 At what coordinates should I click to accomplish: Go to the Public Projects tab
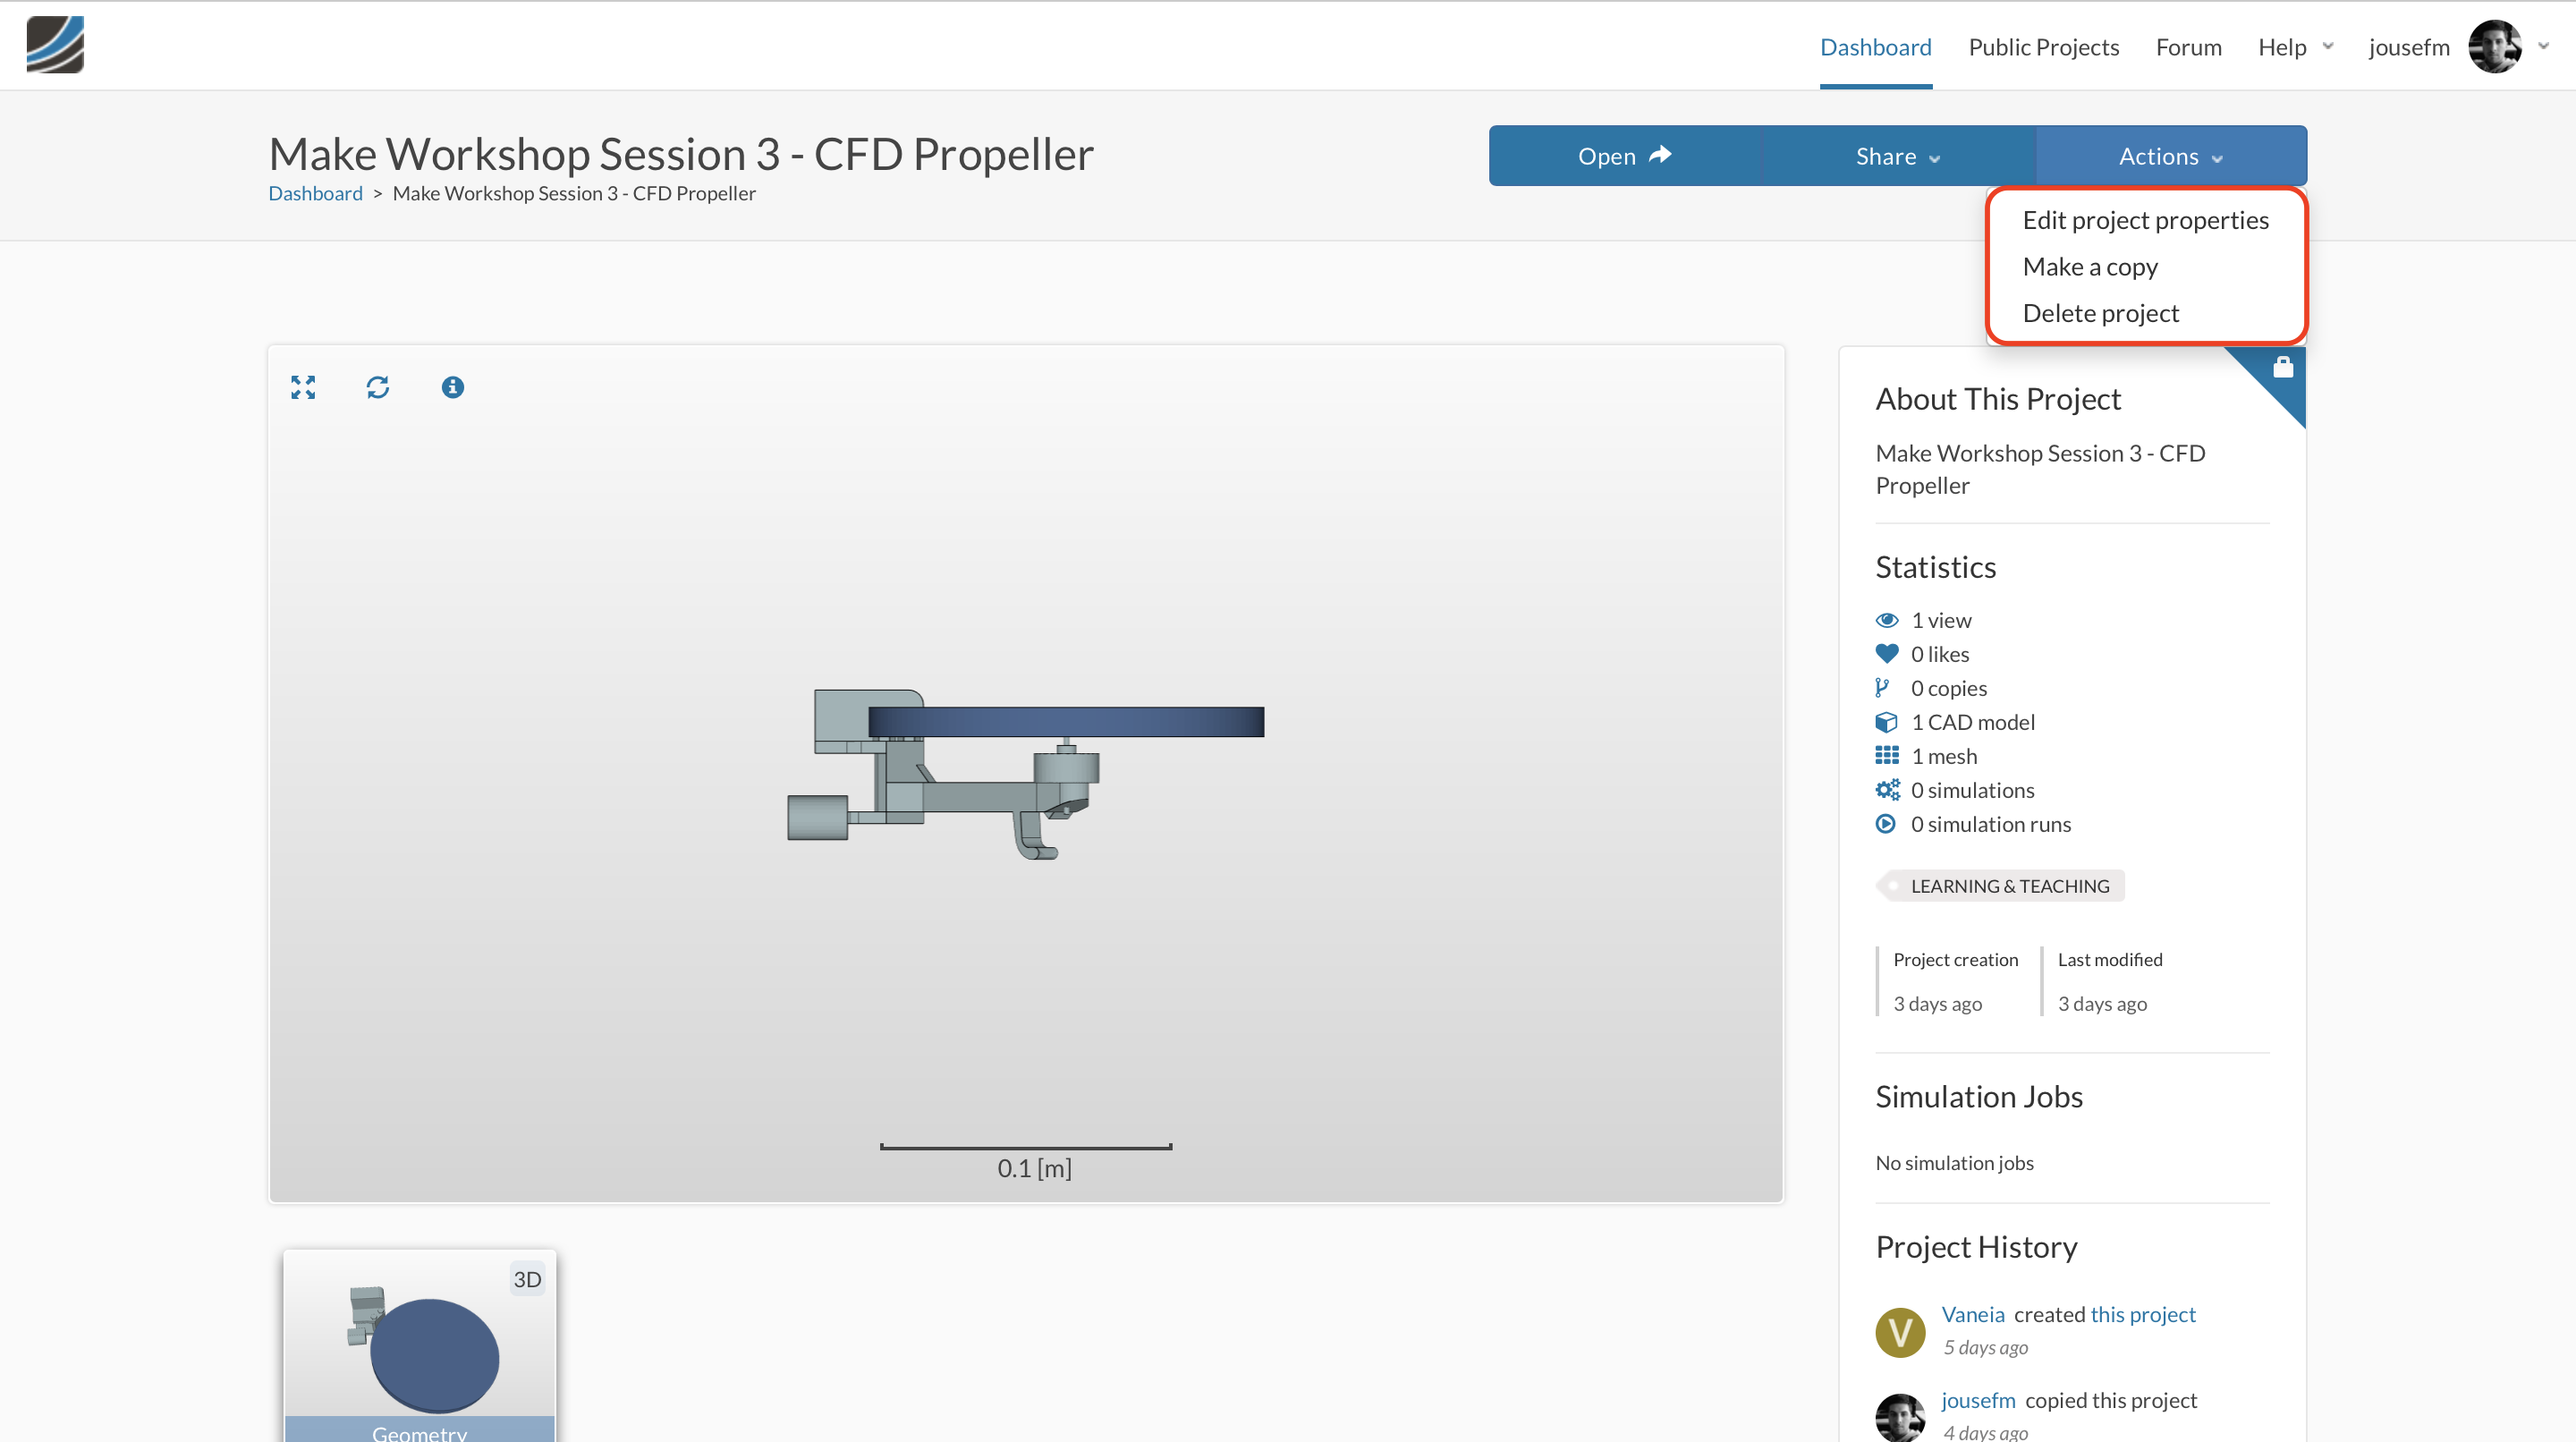(2043, 47)
